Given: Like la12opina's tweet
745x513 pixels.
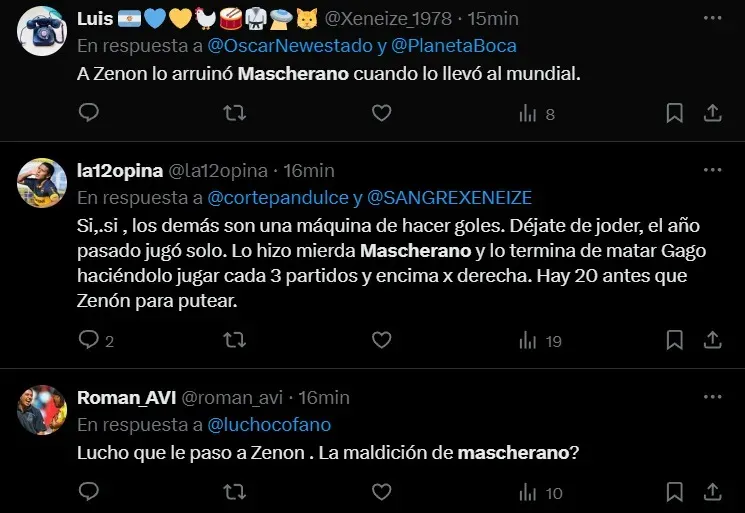Looking at the screenshot, I should (x=381, y=341).
